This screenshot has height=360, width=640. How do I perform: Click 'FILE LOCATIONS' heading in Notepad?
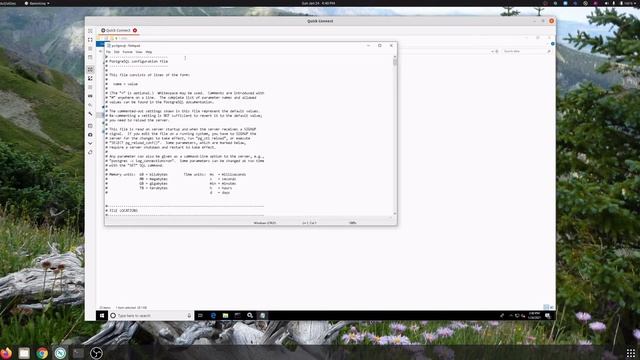pyautogui.click(x=123, y=211)
